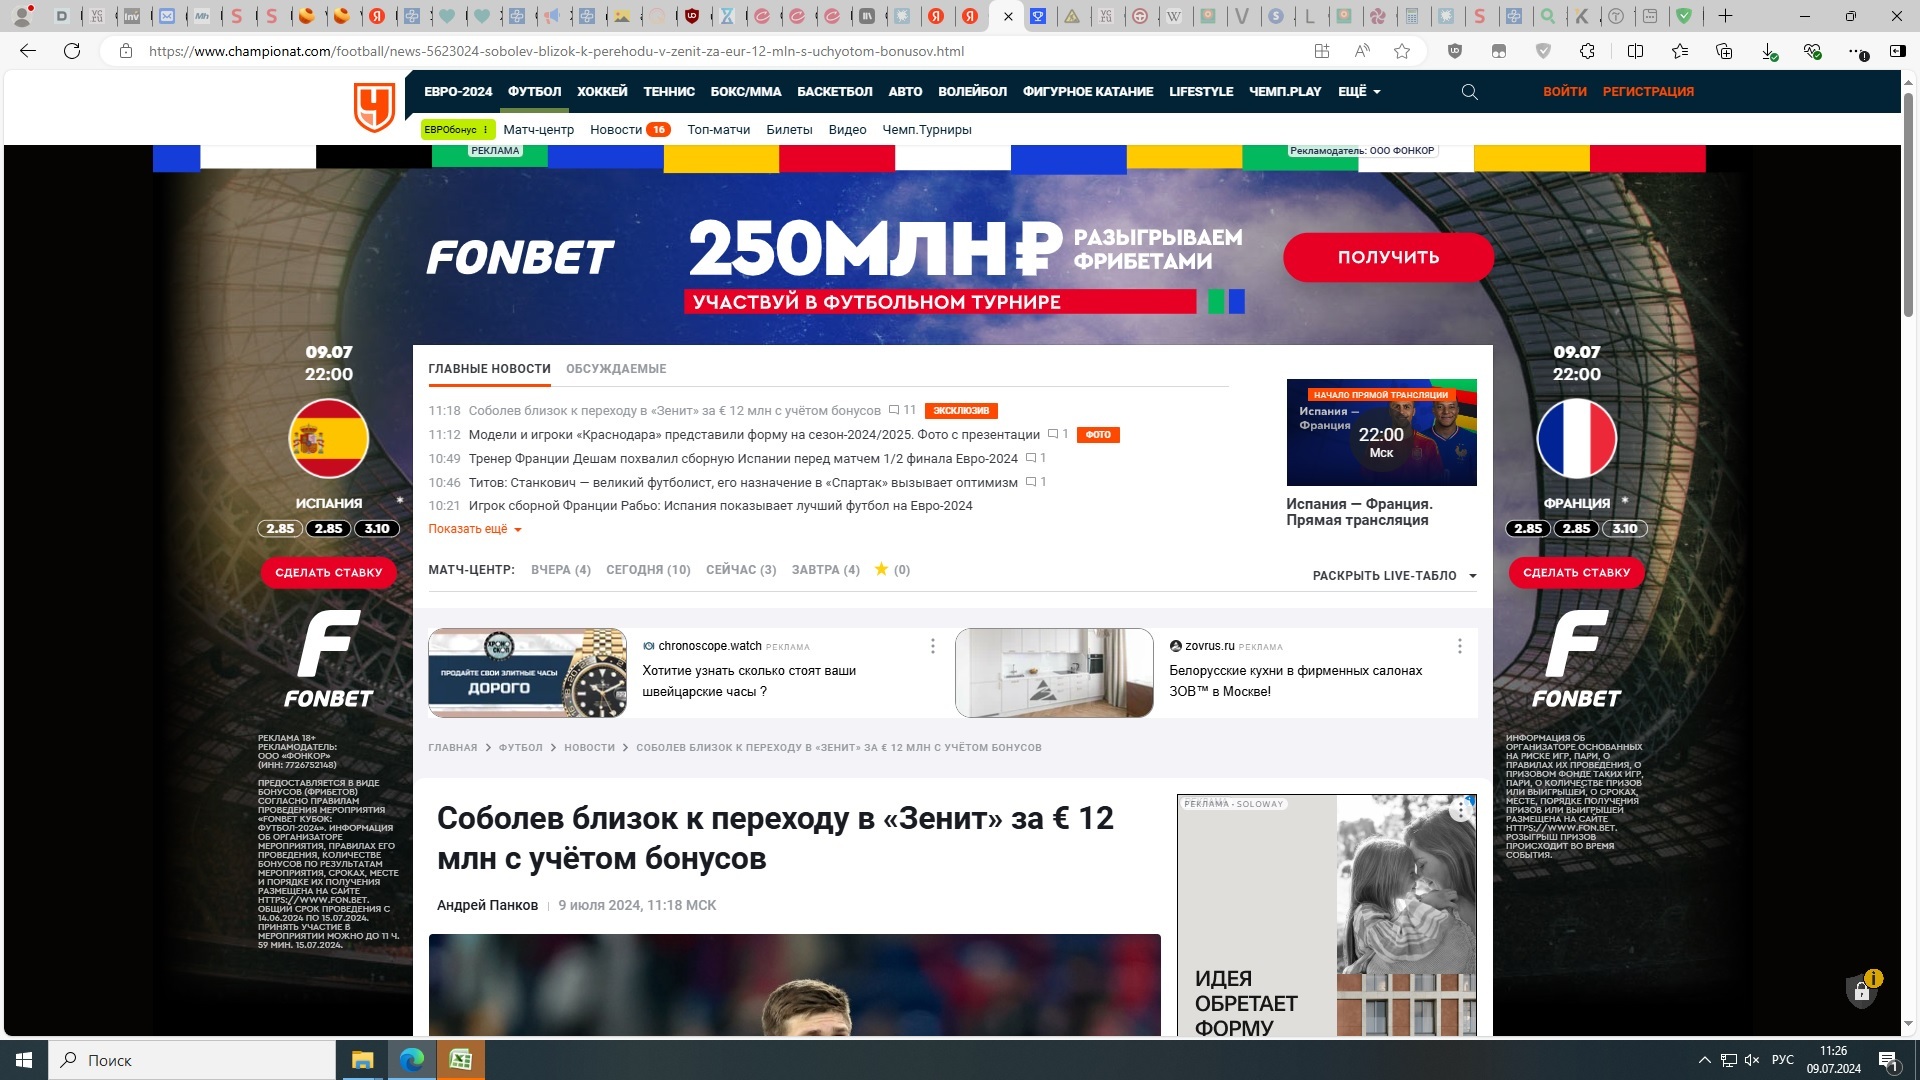1920x1080 pixels.
Task: Click the Championat logo icon
Action: coord(375,106)
